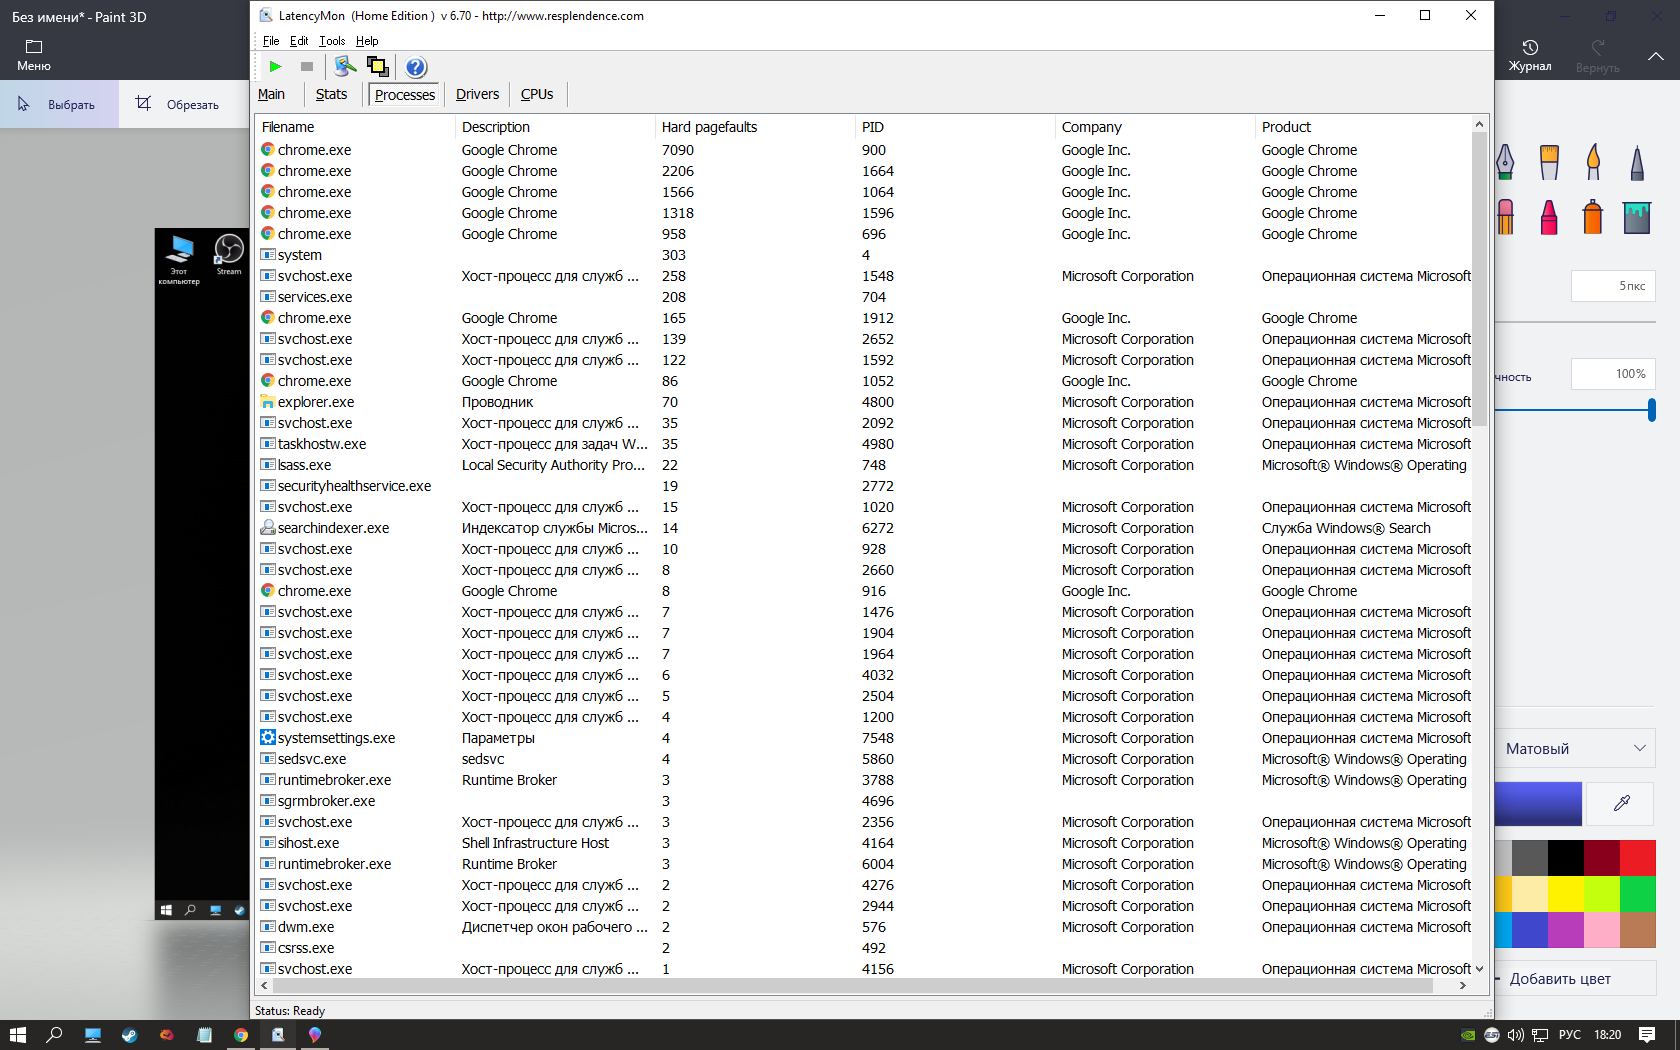Open the notepad app icon in the taskbar
Viewport: 1680px width, 1050px height.
pos(204,1035)
